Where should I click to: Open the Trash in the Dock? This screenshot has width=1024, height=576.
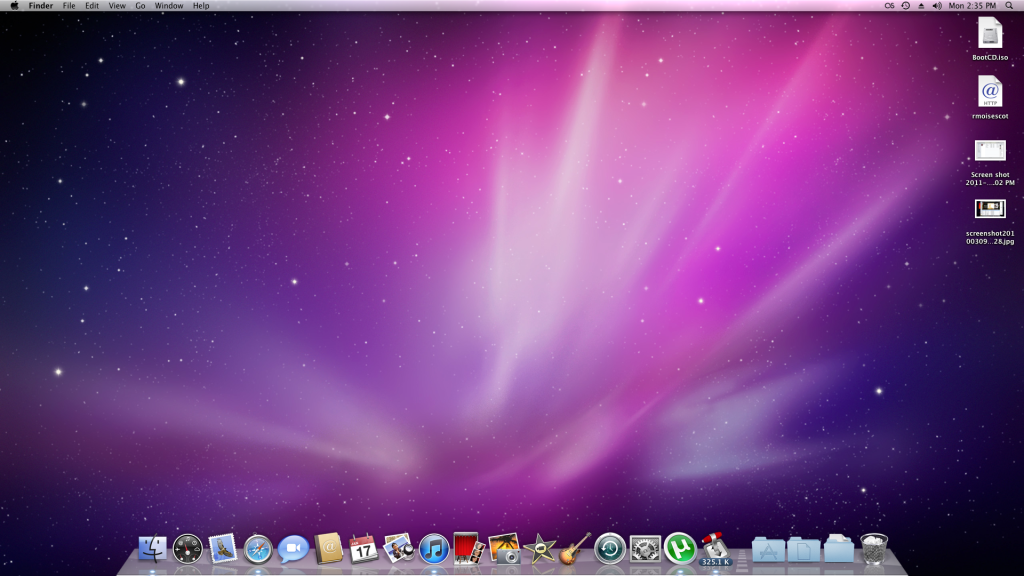pyautogui.click(x=874, y=549)
